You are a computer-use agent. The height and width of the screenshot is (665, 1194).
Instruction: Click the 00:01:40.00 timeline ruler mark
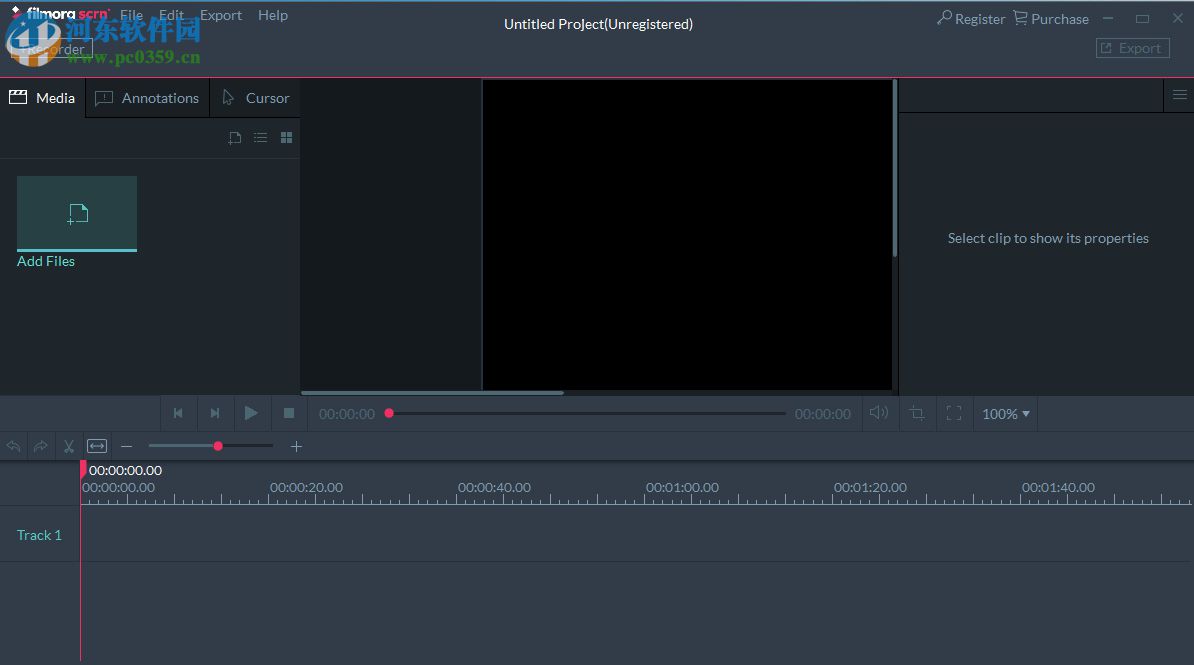[1058, 487]
